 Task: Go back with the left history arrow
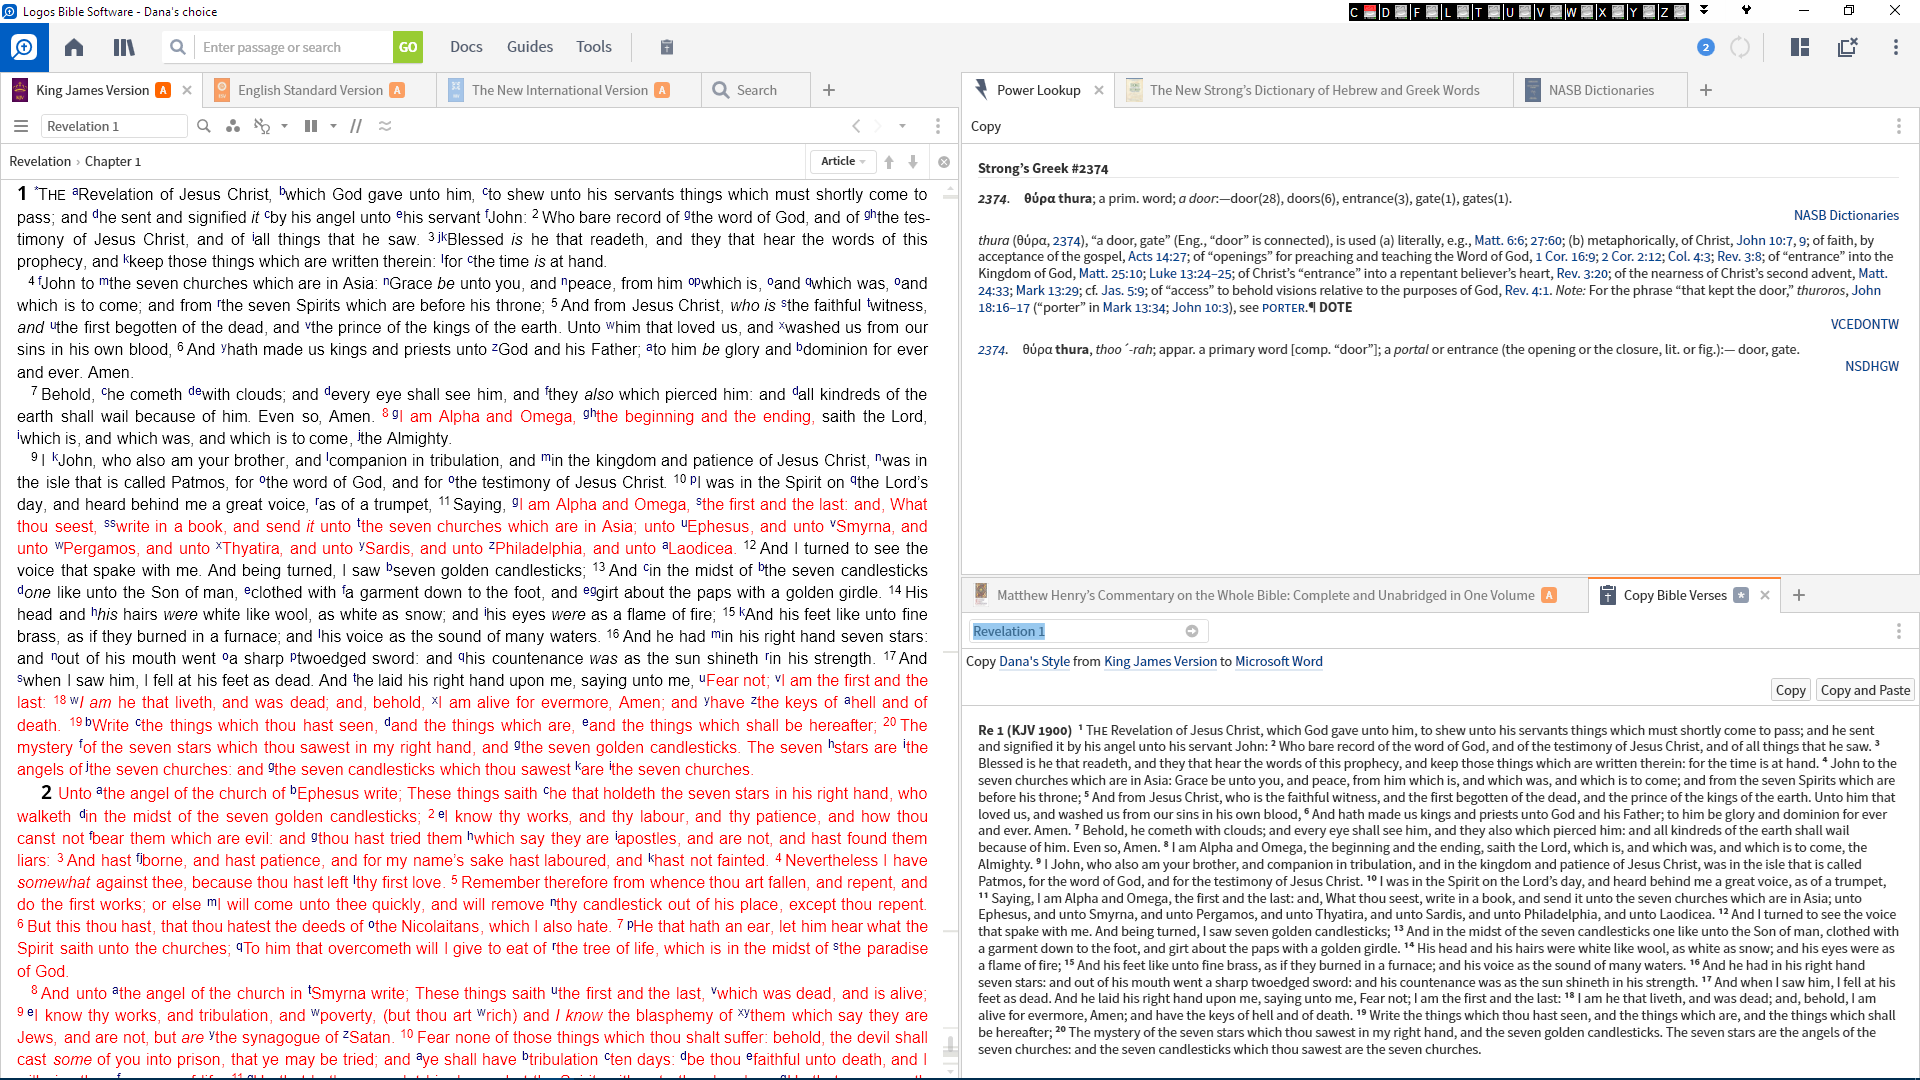coord(856,126)
